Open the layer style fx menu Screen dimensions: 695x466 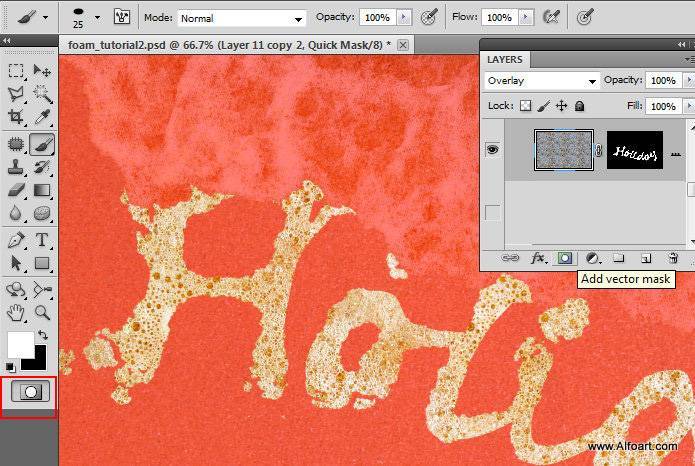[538, 258]
